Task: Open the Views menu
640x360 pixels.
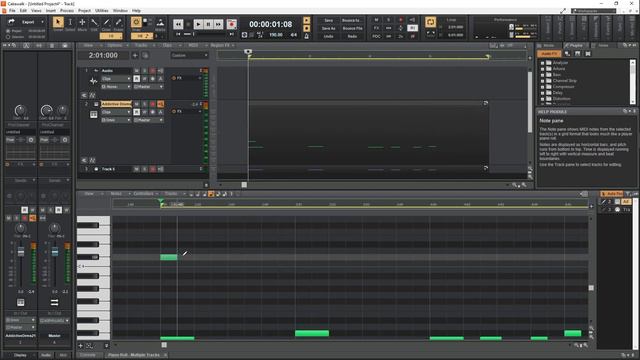Action: [x=36, y=10]
